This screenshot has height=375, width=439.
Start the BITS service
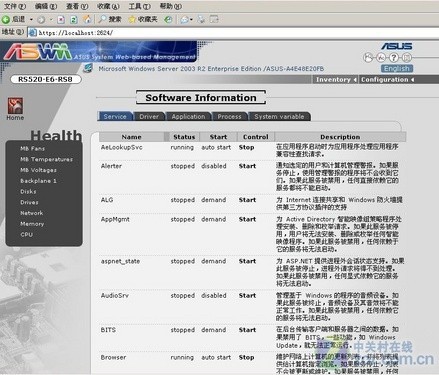pos(247,330)
